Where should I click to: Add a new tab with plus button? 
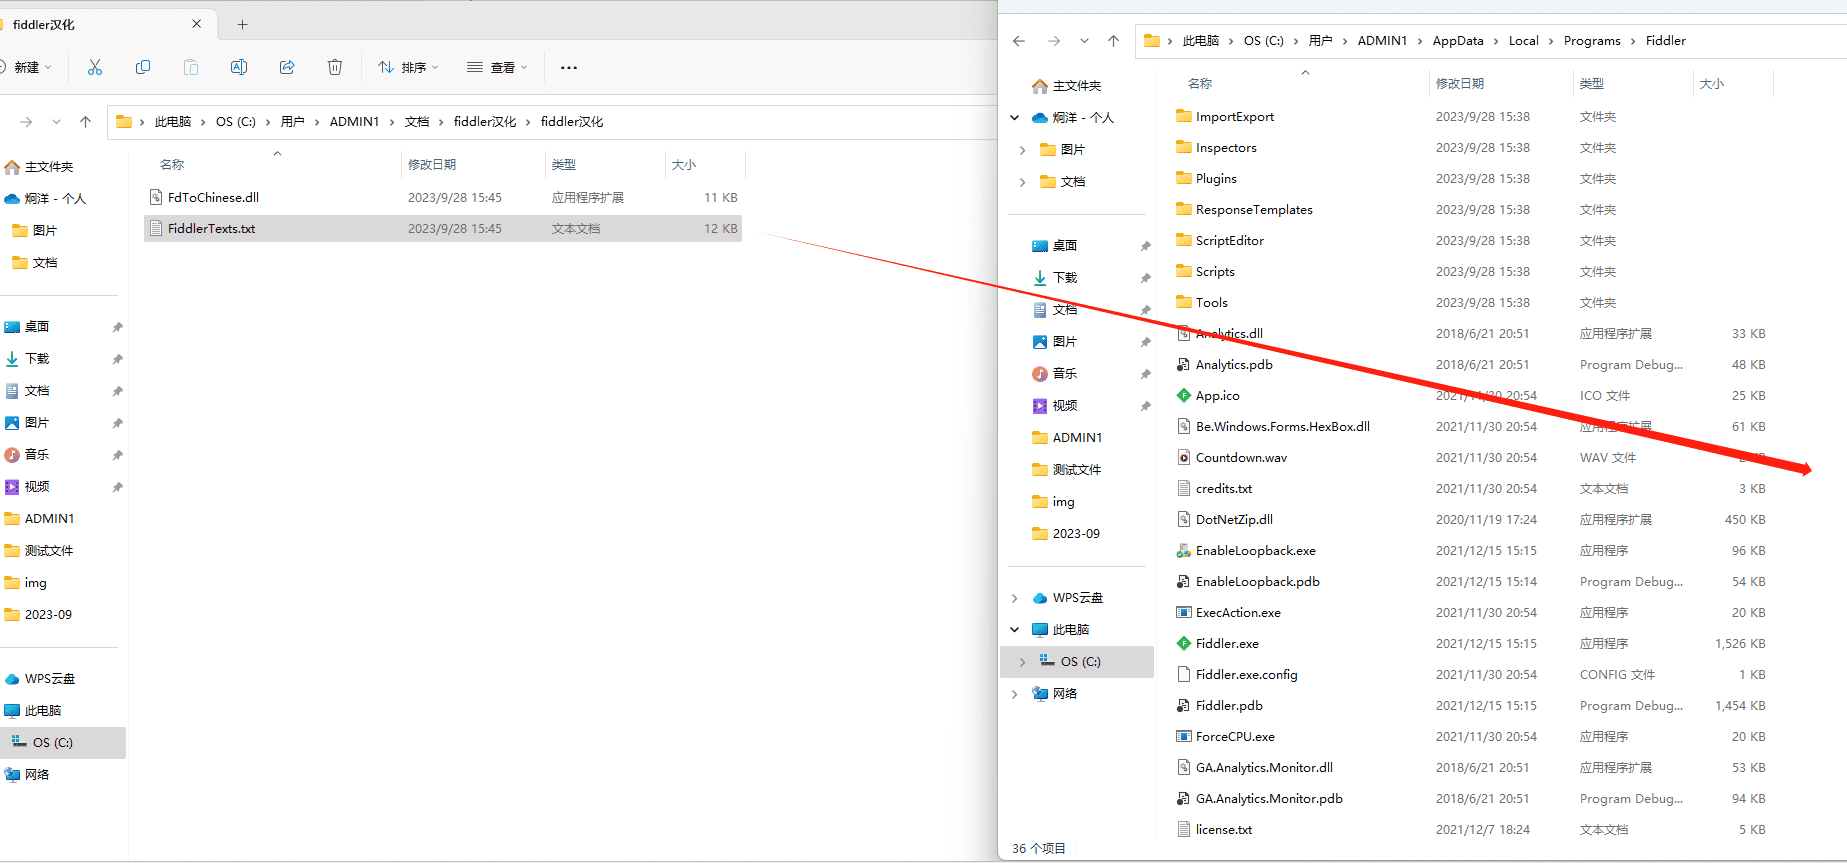(242, 24)
